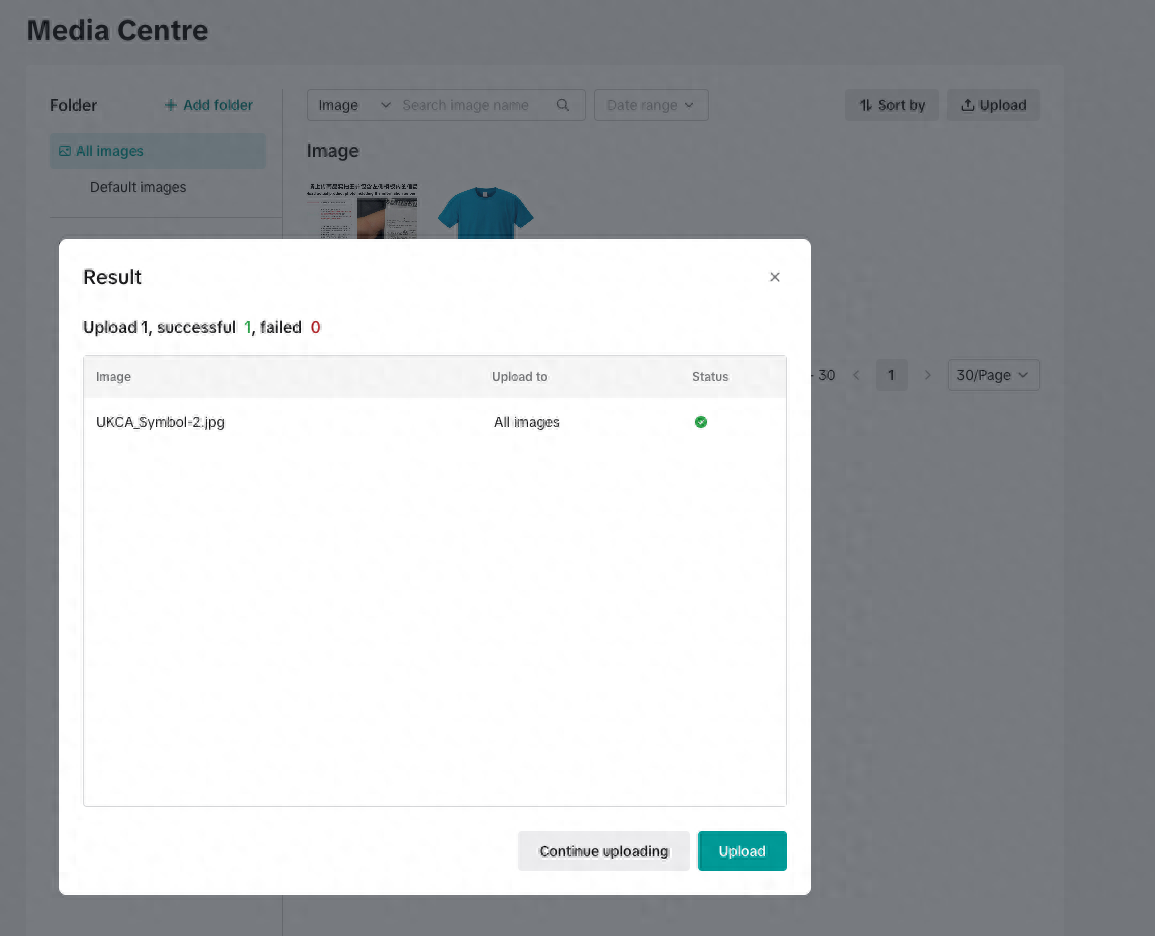Viewport: 1155px width, 936px height.
Task: Click the Upload to column header
Action: coord(519,376)
